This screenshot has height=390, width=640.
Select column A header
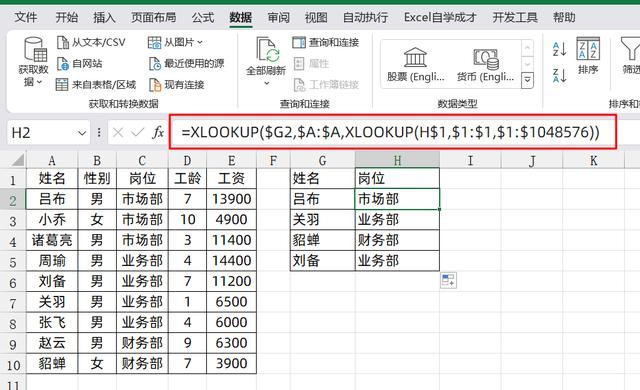52,160
